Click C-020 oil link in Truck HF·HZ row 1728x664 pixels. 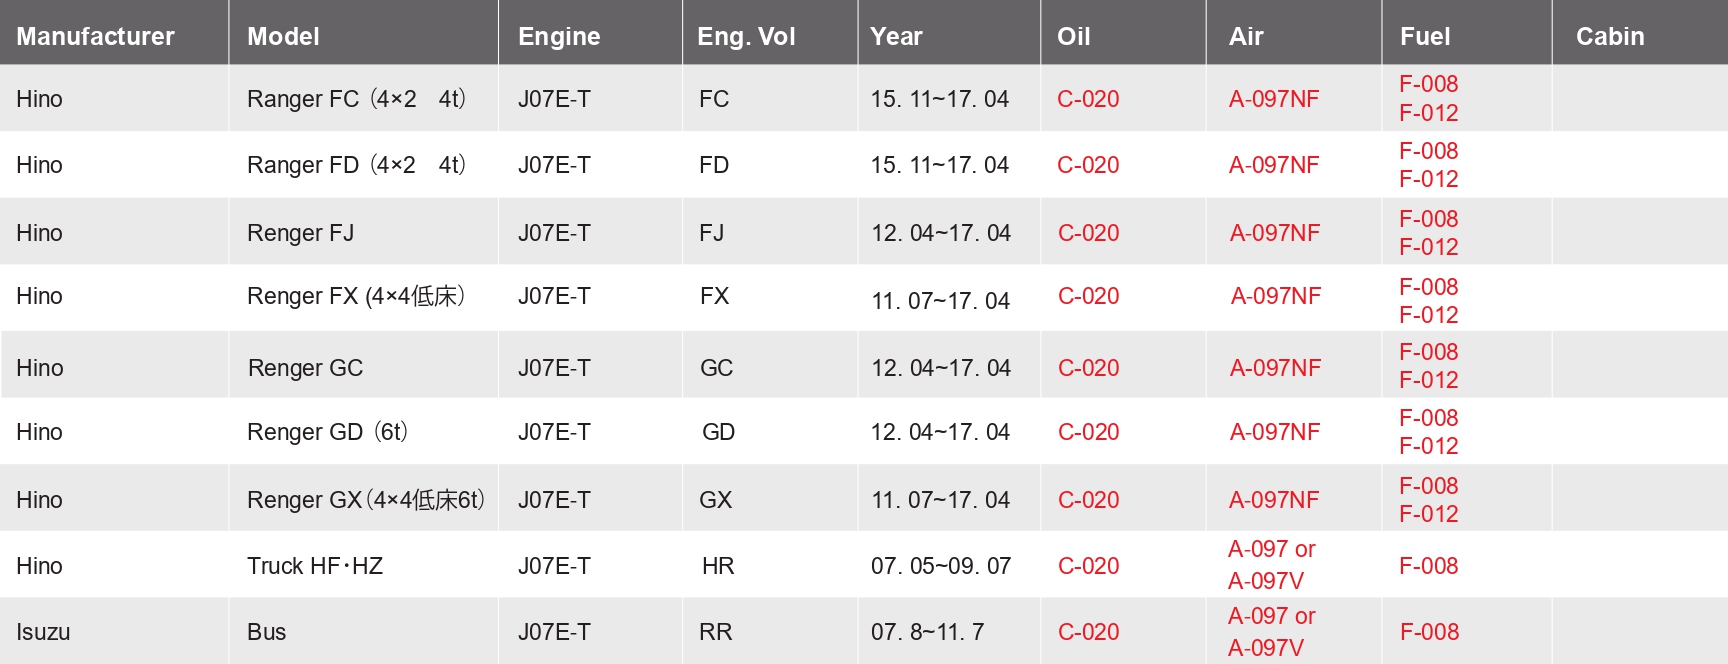1089,566
